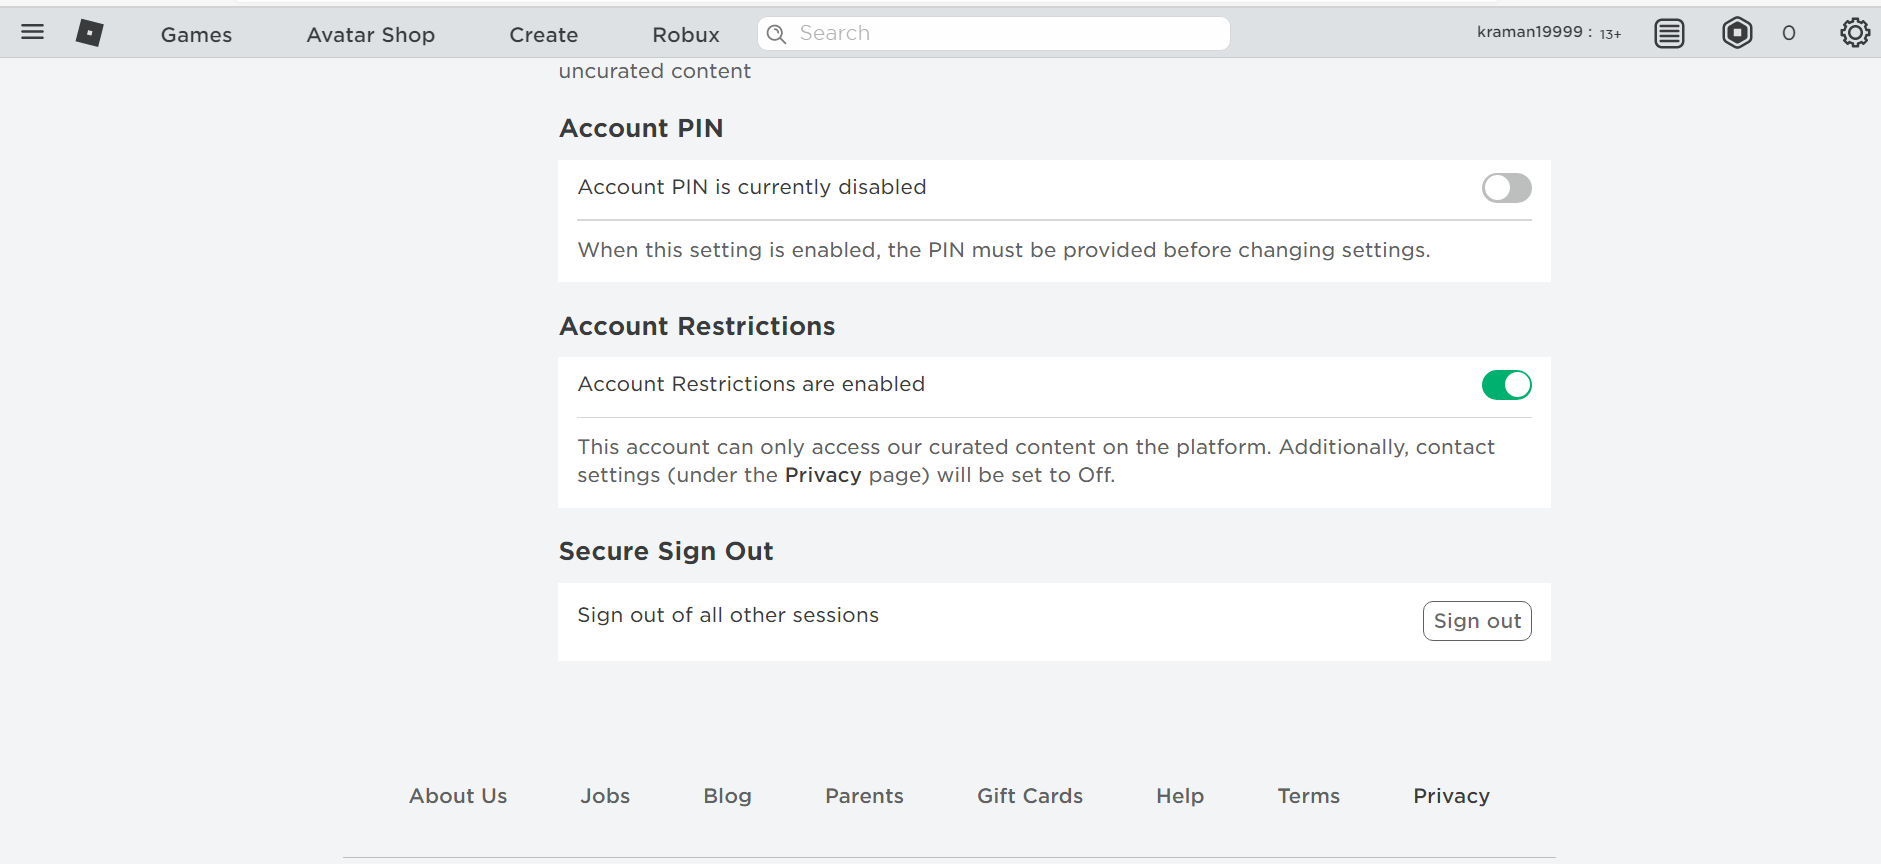1881x864 pixels.
Task: Open the Robux menu item
Action: 685,35
